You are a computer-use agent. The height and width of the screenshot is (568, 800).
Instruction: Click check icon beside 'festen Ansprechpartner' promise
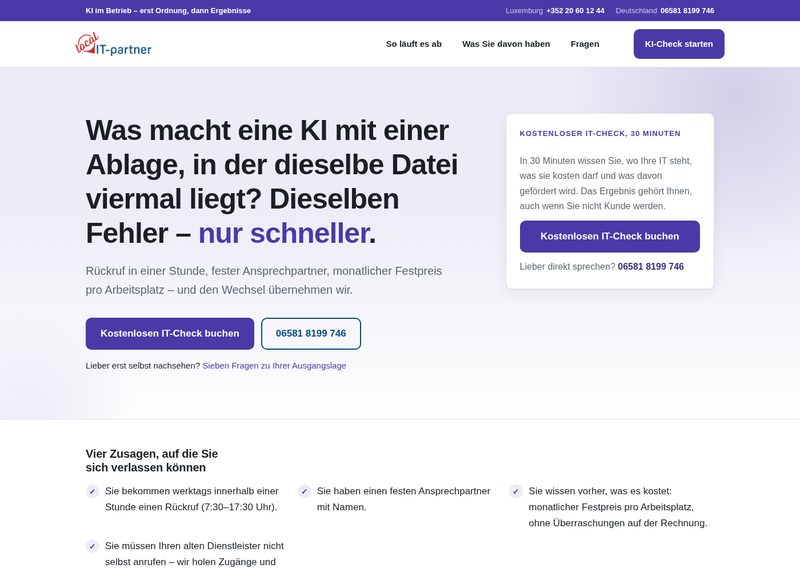(x=304, y=491)
